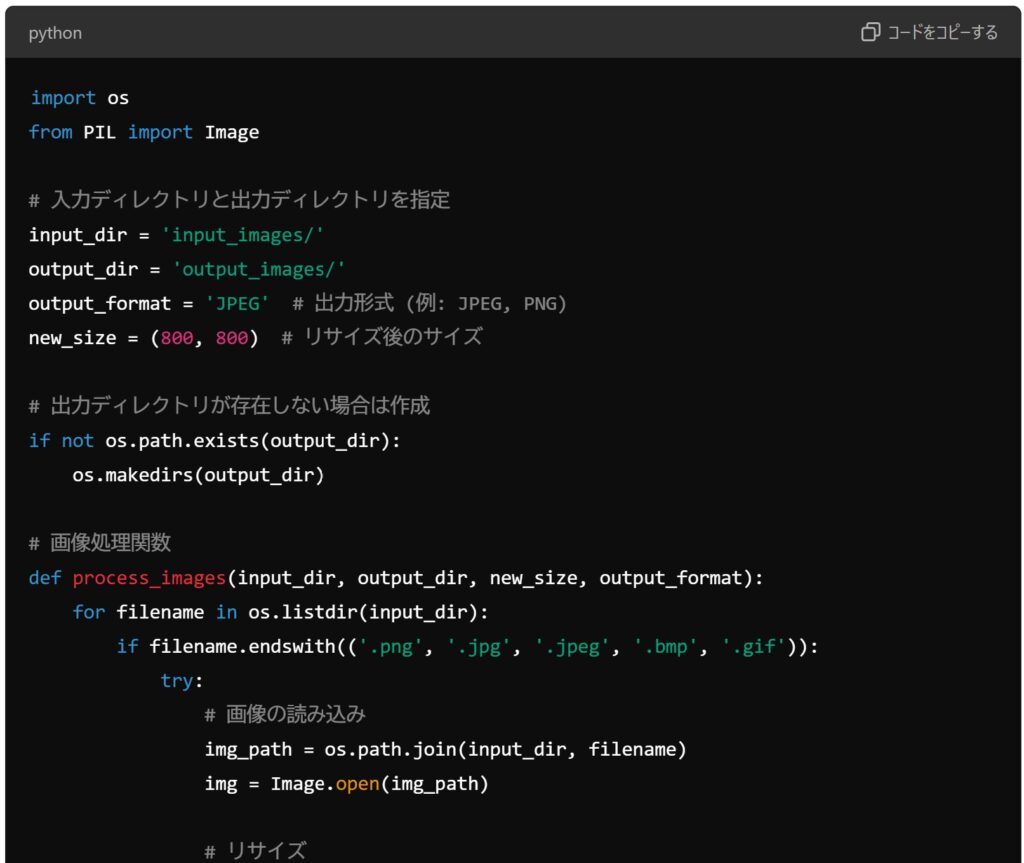The height and width of the screenshot is (863, 1024).
Task: Click the 'for filename in os.listdir(input_dir):' line
Action: pyautogui.click(x=281, y=612)
